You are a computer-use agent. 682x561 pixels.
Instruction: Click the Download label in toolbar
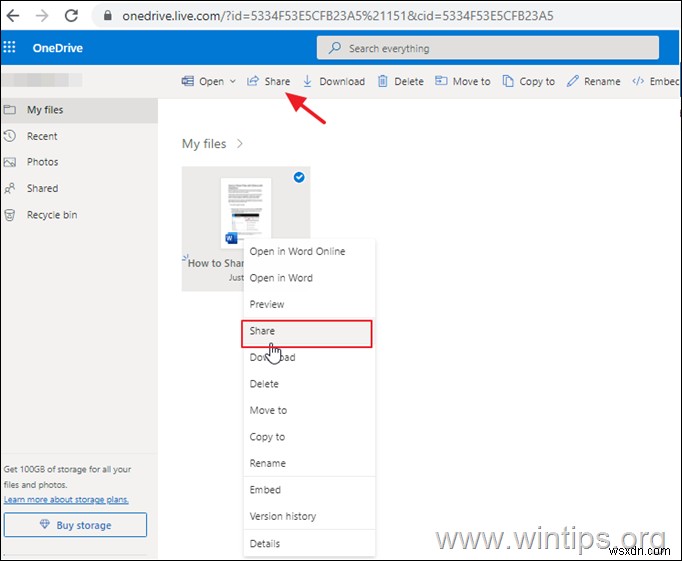coord(342,81)
